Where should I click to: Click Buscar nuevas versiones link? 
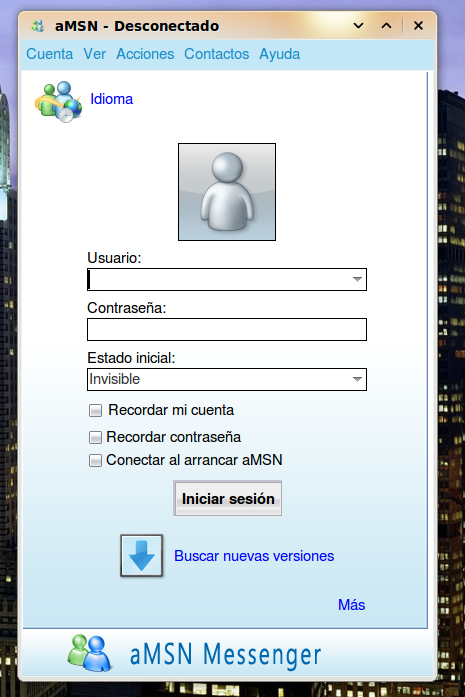[x=254, y=556]
